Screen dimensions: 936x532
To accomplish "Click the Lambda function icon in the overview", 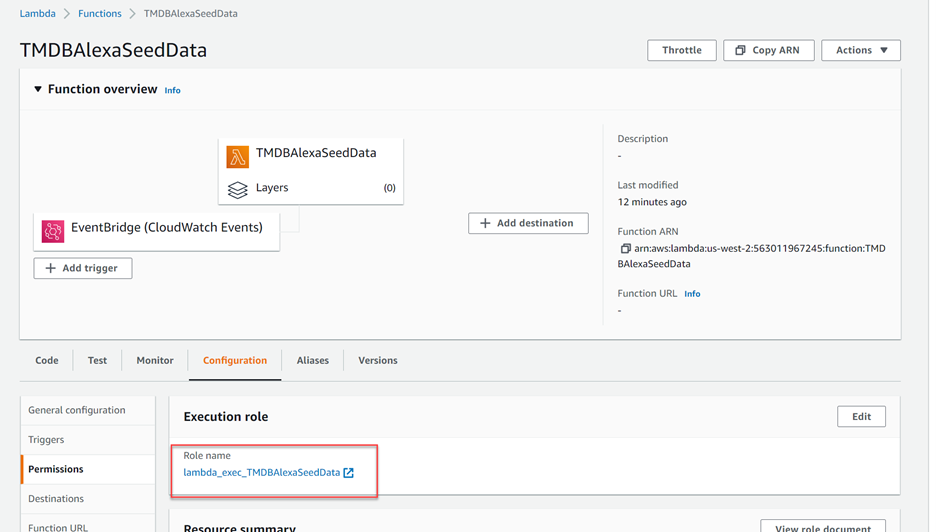I will (238, 157).
